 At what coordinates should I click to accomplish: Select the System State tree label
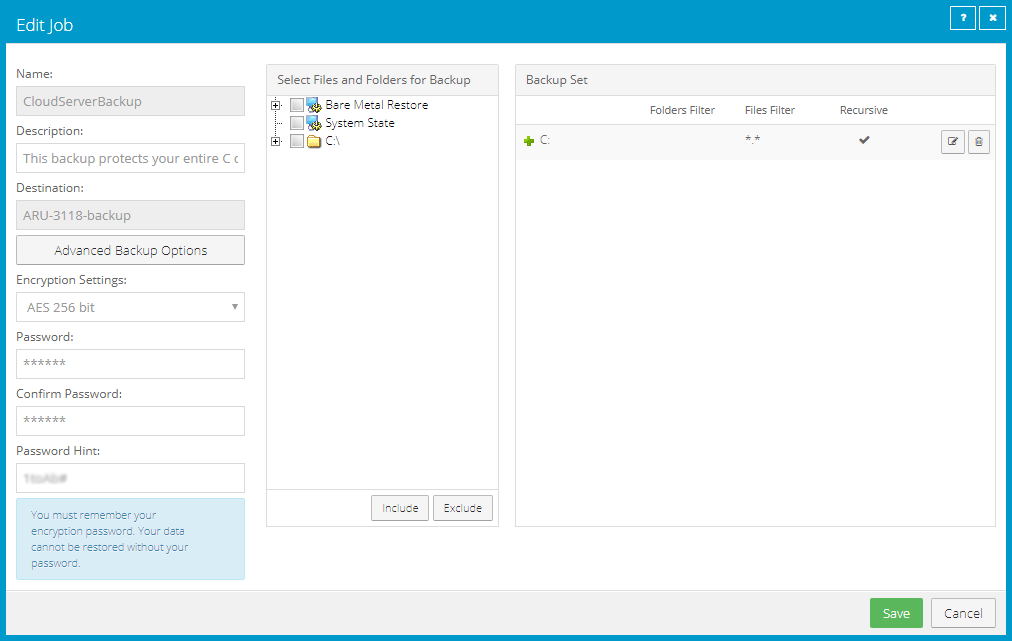pos(359,123)
